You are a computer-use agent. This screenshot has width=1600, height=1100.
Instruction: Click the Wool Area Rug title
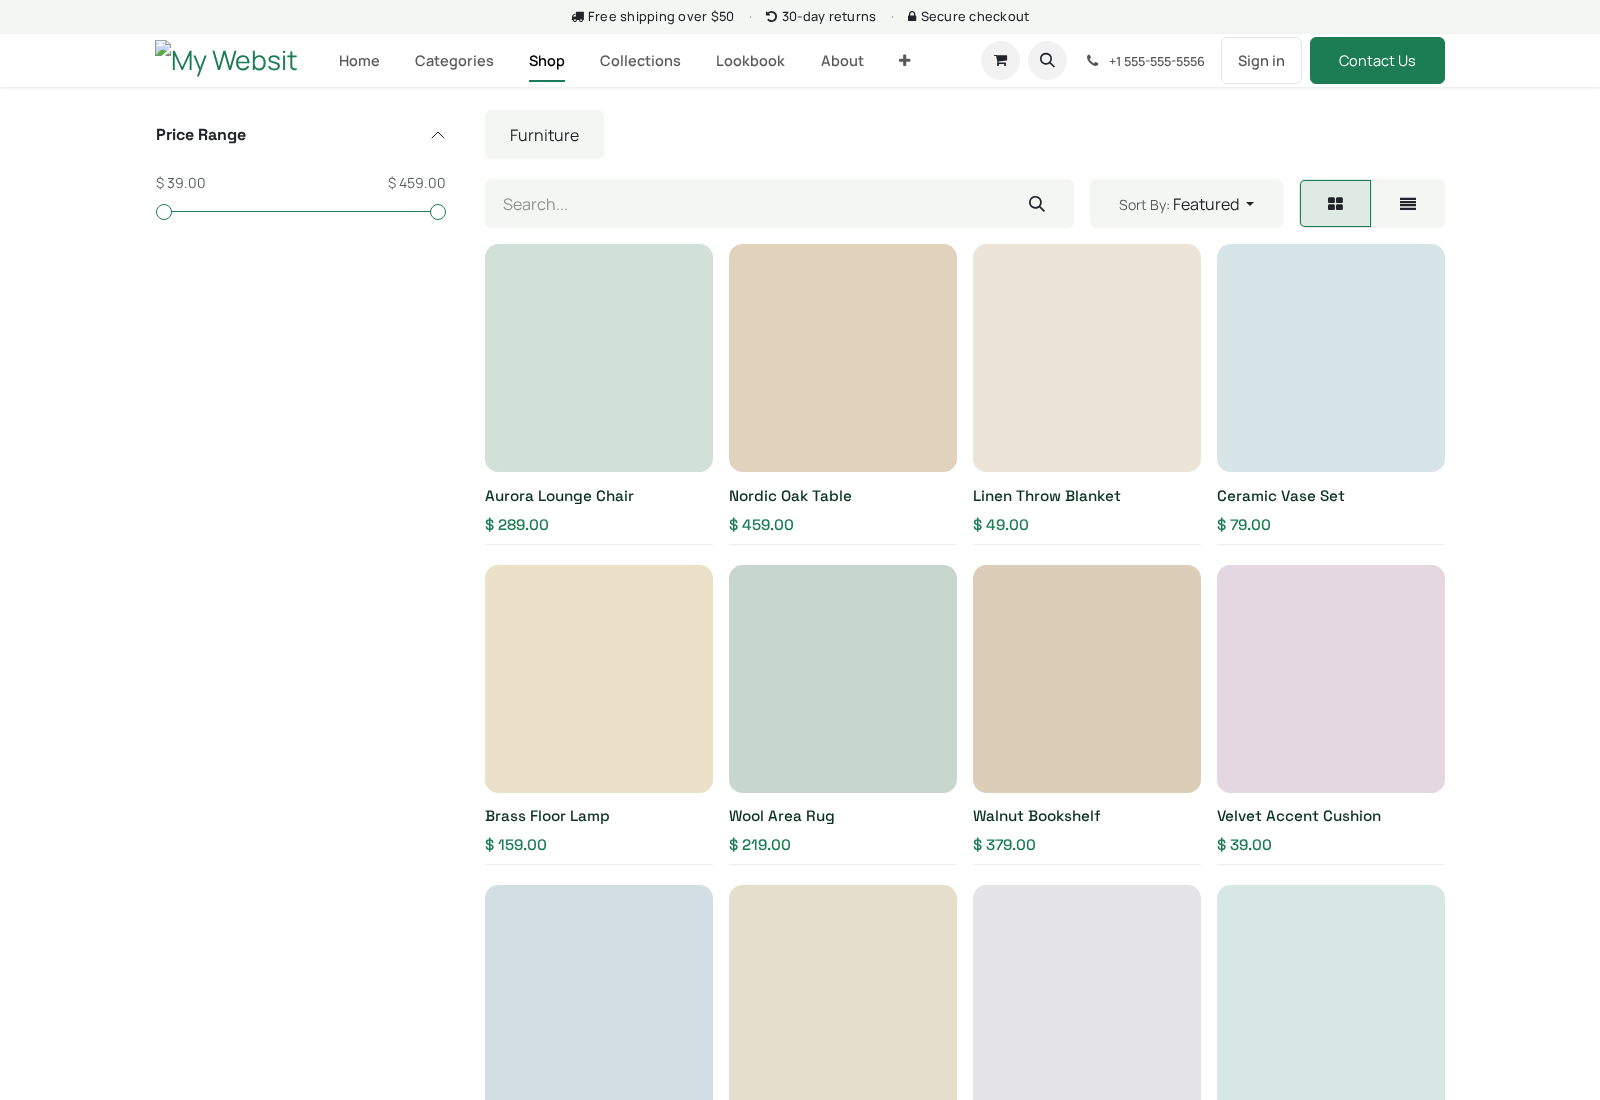781,816
